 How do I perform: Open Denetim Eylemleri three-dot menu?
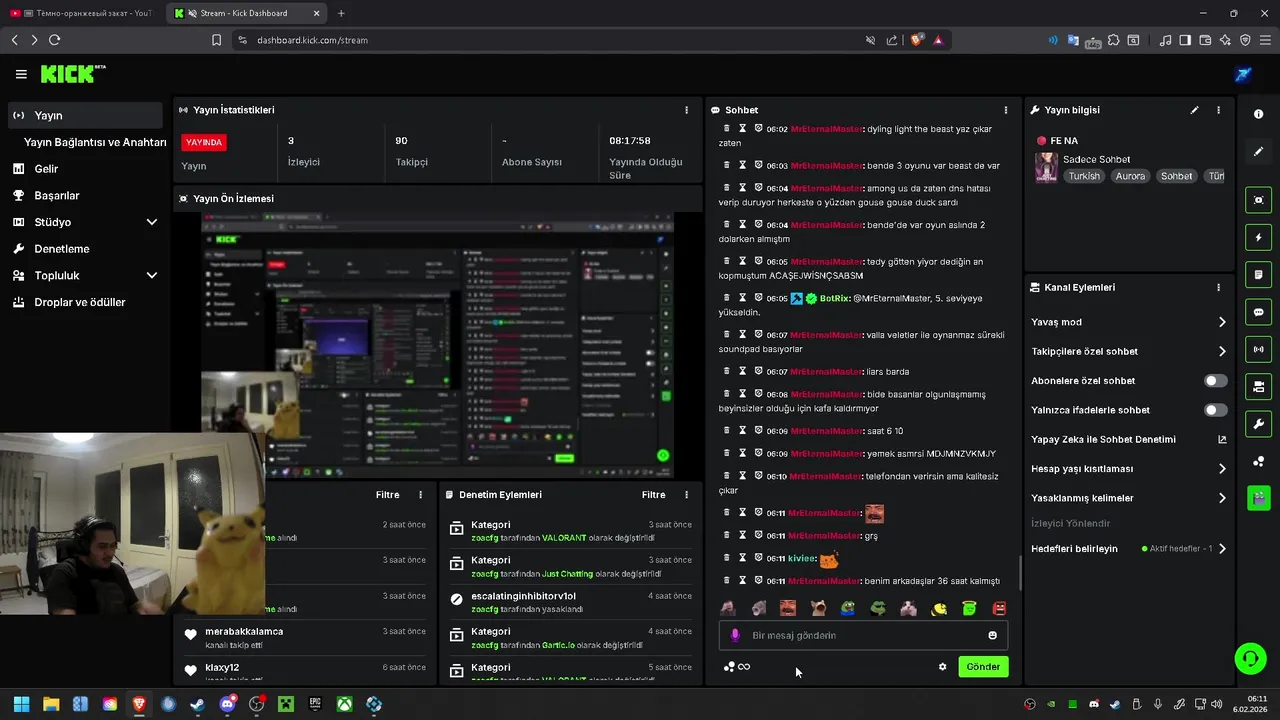686,495
